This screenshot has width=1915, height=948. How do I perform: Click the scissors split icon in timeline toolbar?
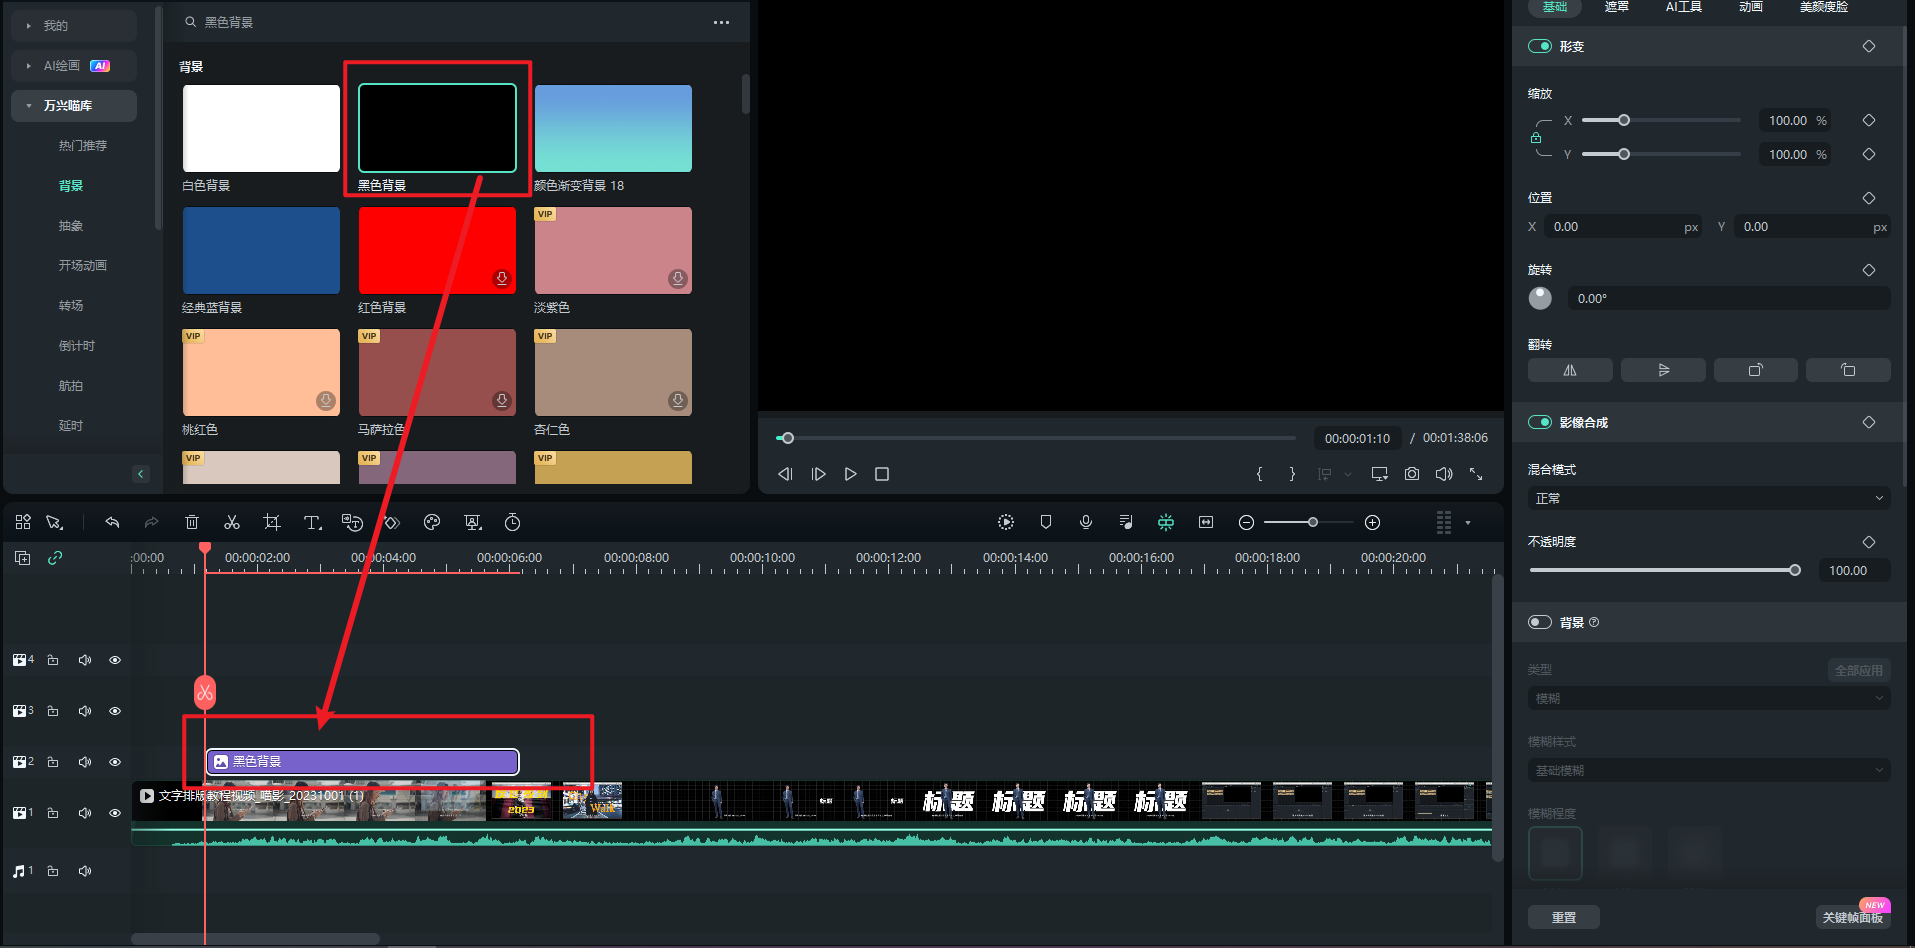pos(232,522)
